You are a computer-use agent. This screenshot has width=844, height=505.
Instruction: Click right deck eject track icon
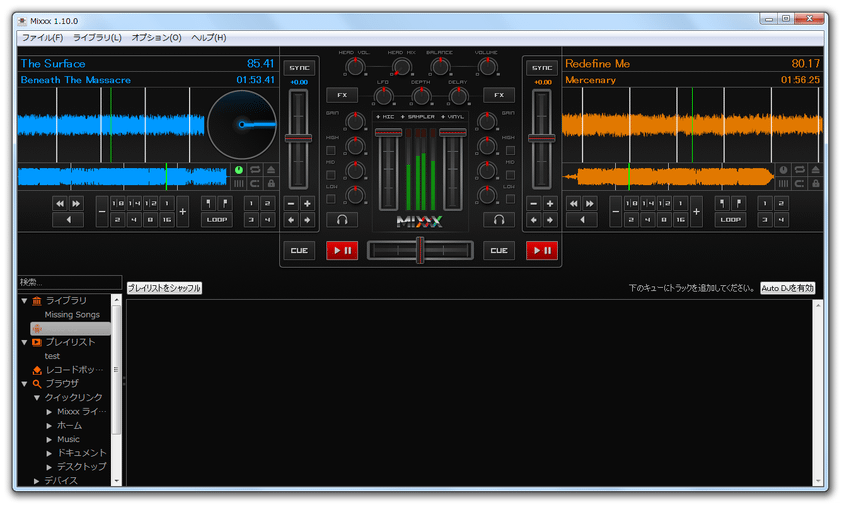click(x=816, y=170)
